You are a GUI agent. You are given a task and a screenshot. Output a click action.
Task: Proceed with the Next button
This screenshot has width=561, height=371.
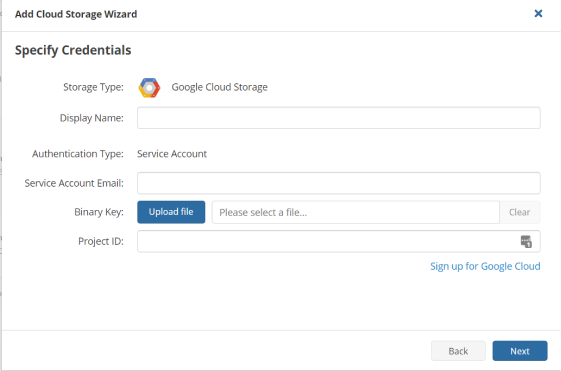click(x=520, y=351)
